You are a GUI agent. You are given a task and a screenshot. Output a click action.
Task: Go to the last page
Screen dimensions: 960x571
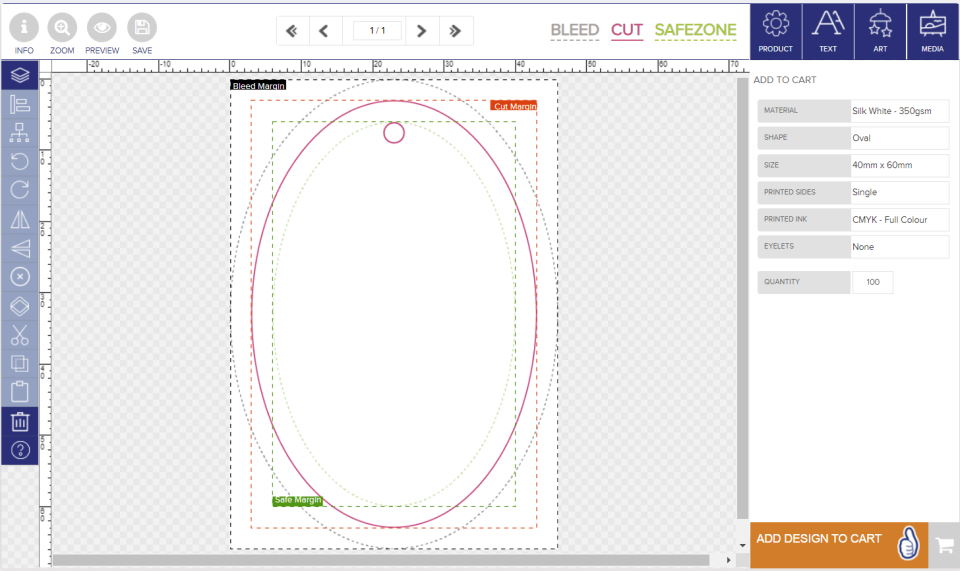point(455,31)
